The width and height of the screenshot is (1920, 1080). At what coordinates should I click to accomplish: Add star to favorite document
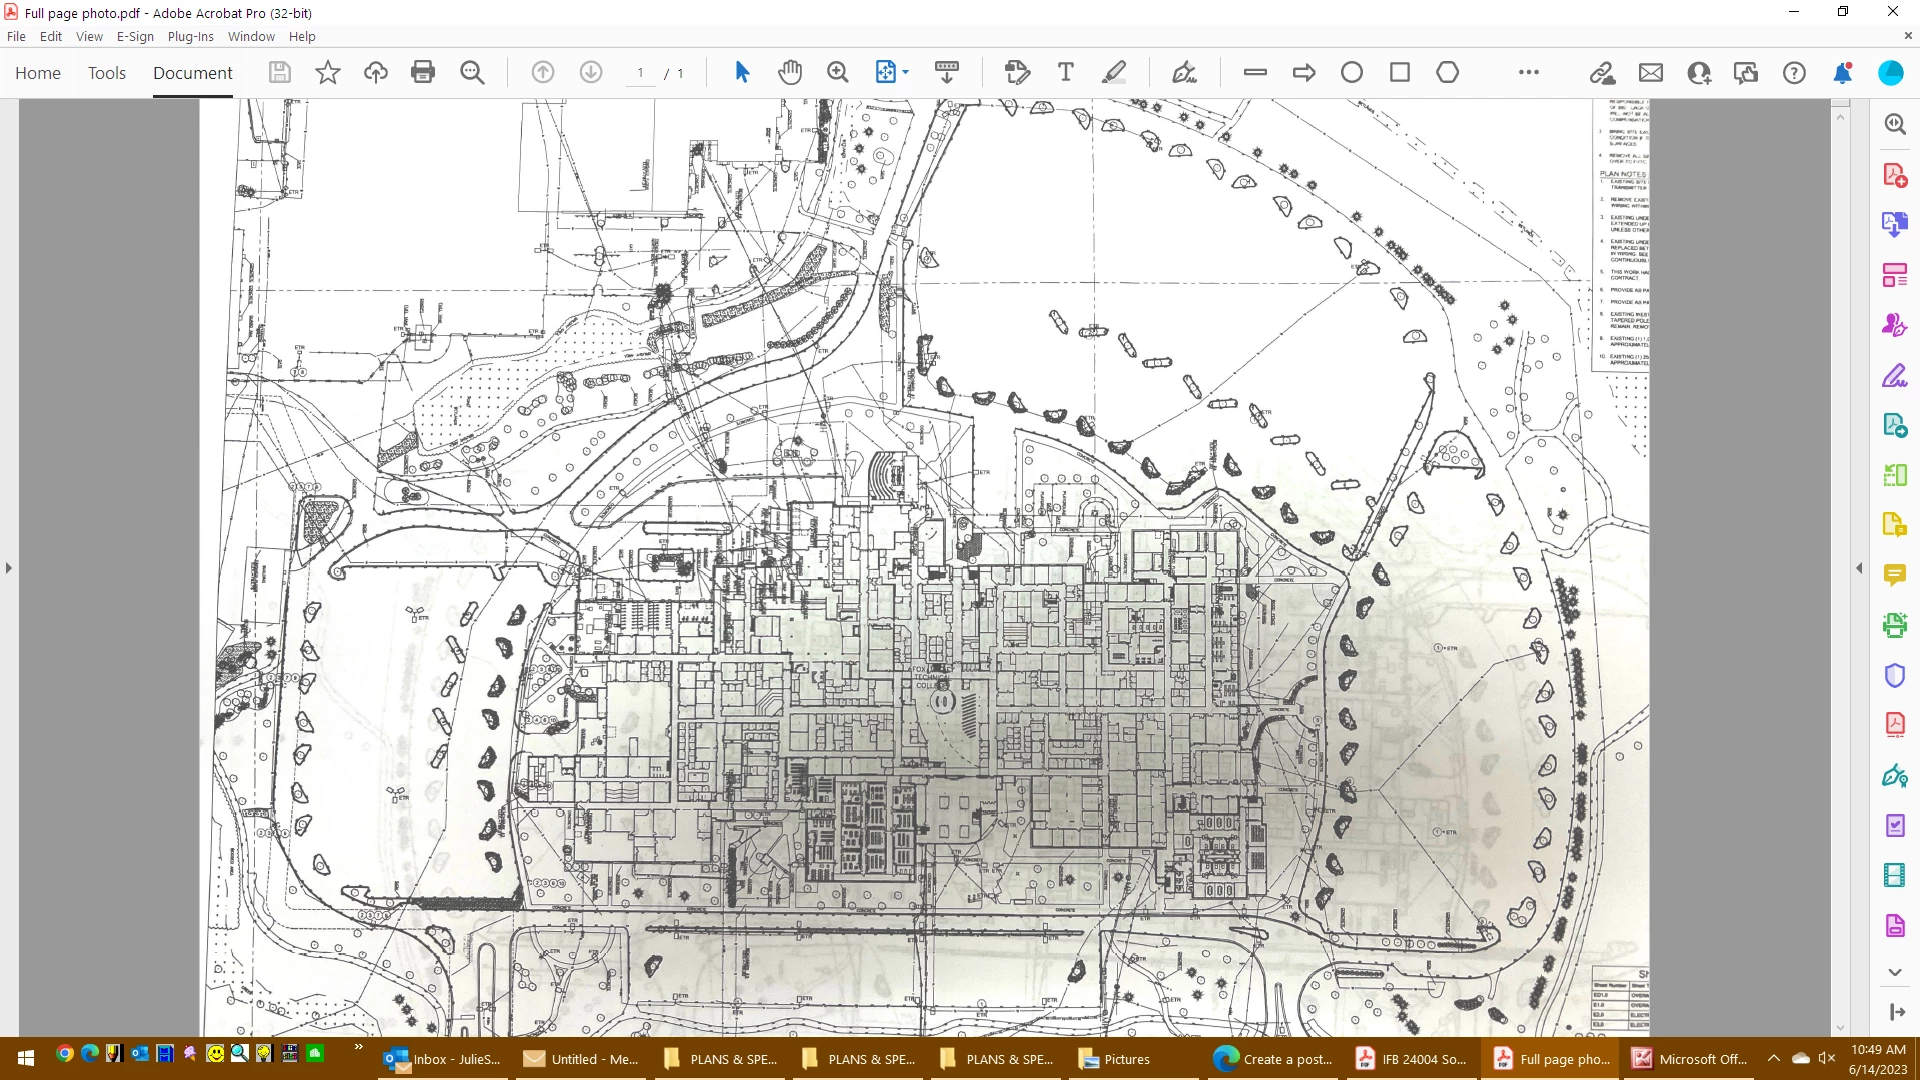[x=328, y=72]
